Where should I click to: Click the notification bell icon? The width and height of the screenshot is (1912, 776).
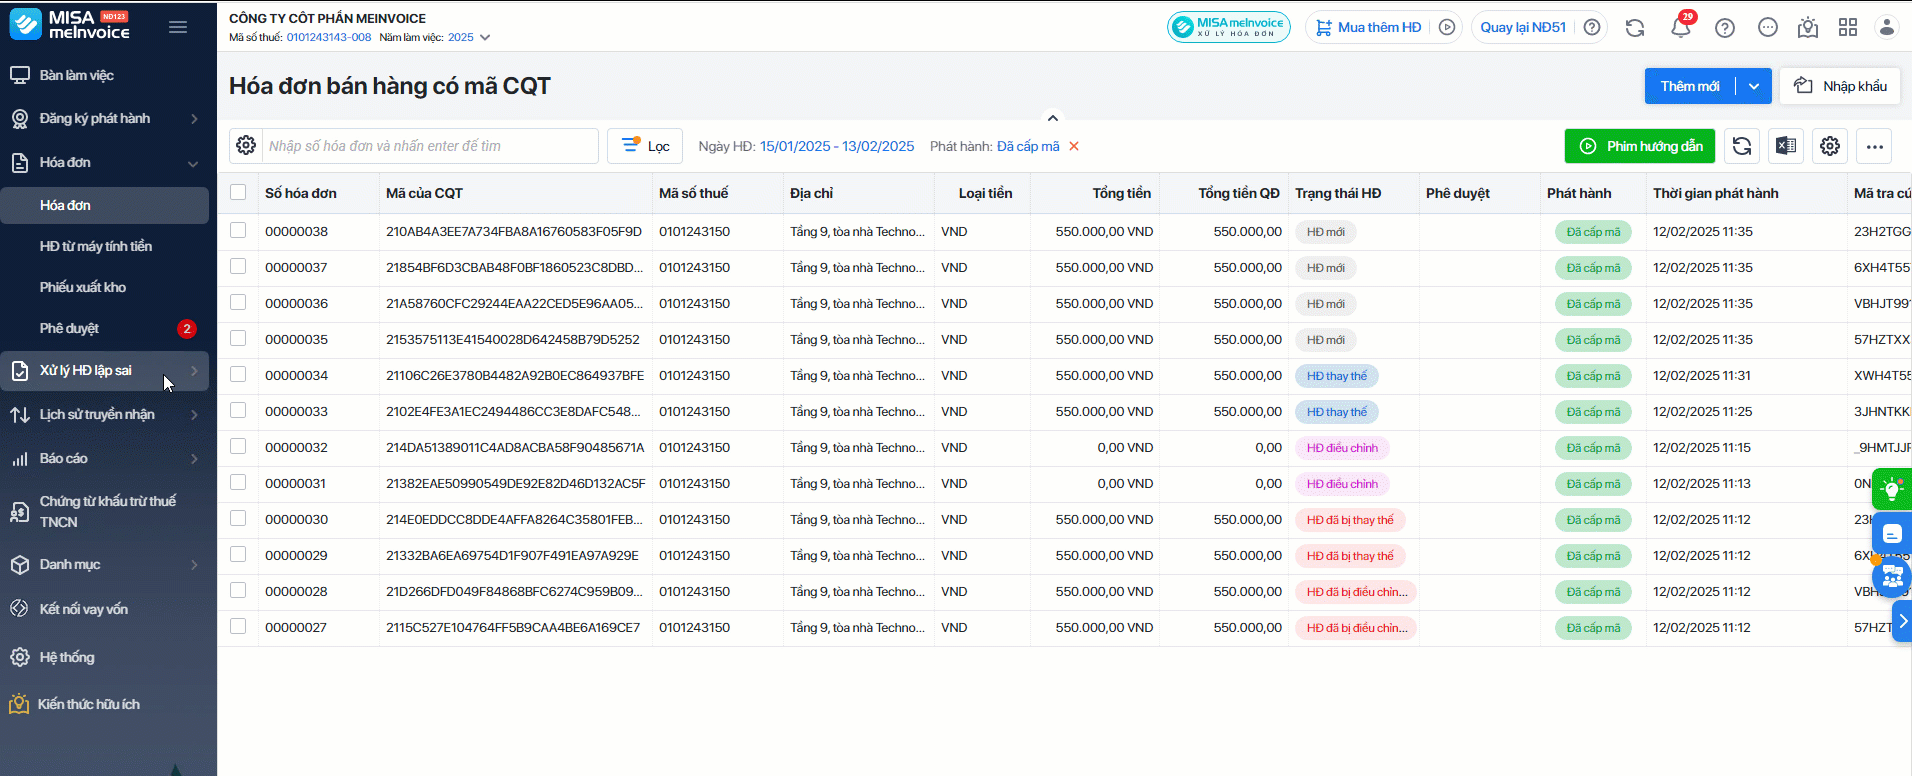(1680, 28)
